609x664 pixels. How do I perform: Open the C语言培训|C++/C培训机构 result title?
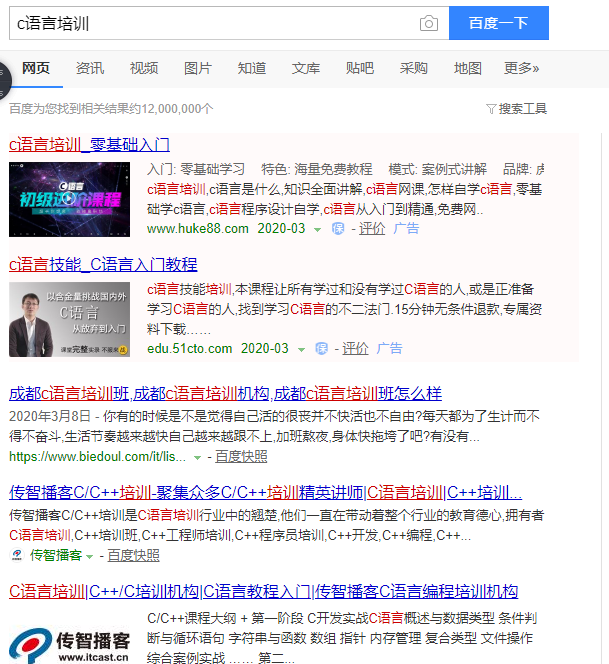(263, 592)
